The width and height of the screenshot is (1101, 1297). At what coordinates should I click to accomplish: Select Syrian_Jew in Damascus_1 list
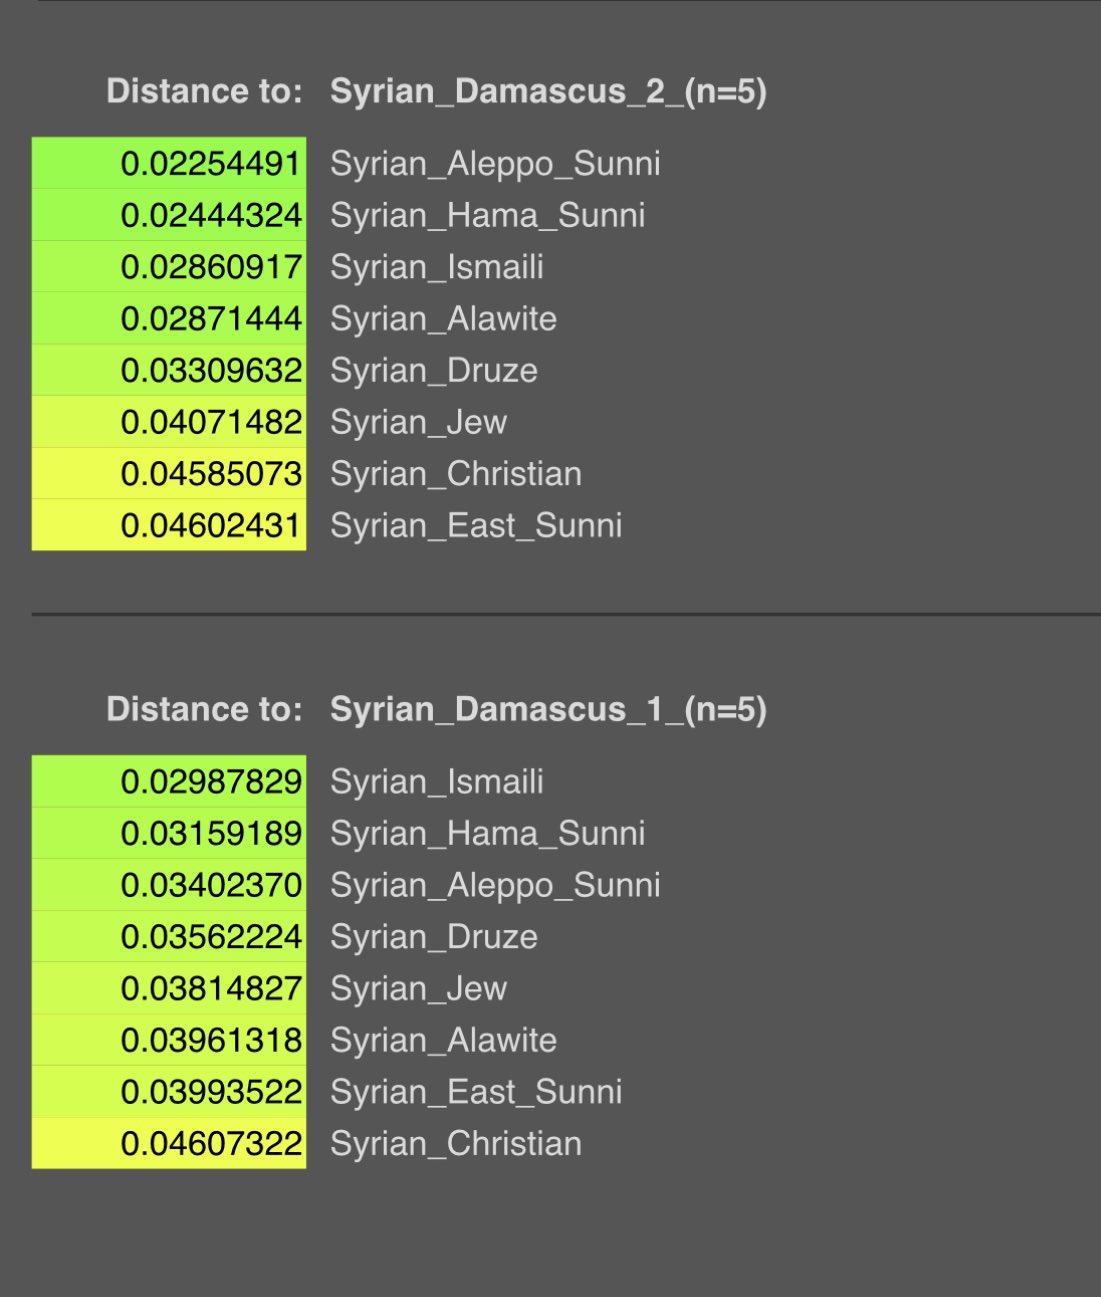tap(418, 989)
